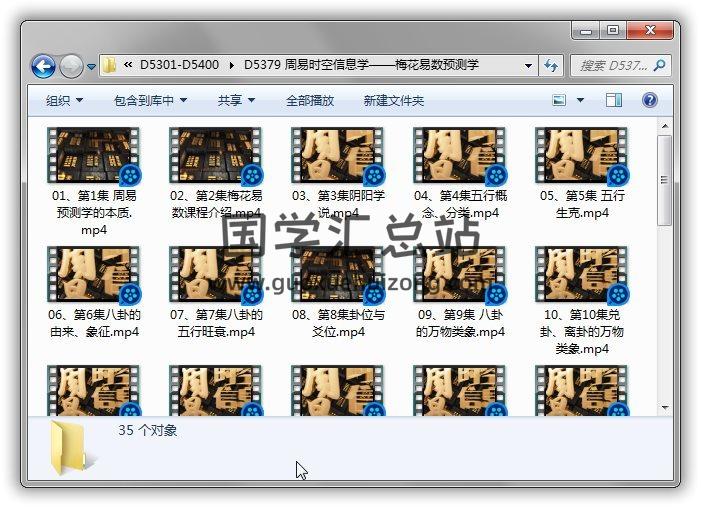Select video 08、第8集卦位与爻位.mp4

[x=338, y=292]
